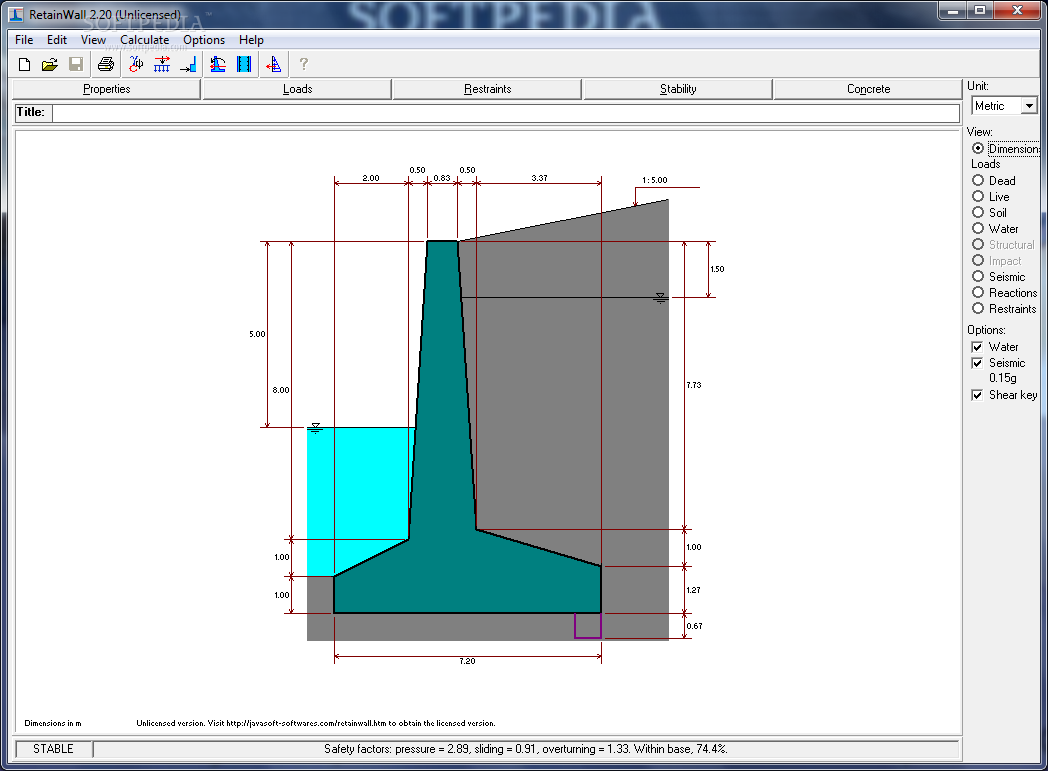Select the Reactions radio button
Screen dimensions: 1048x771
[978, 293]
